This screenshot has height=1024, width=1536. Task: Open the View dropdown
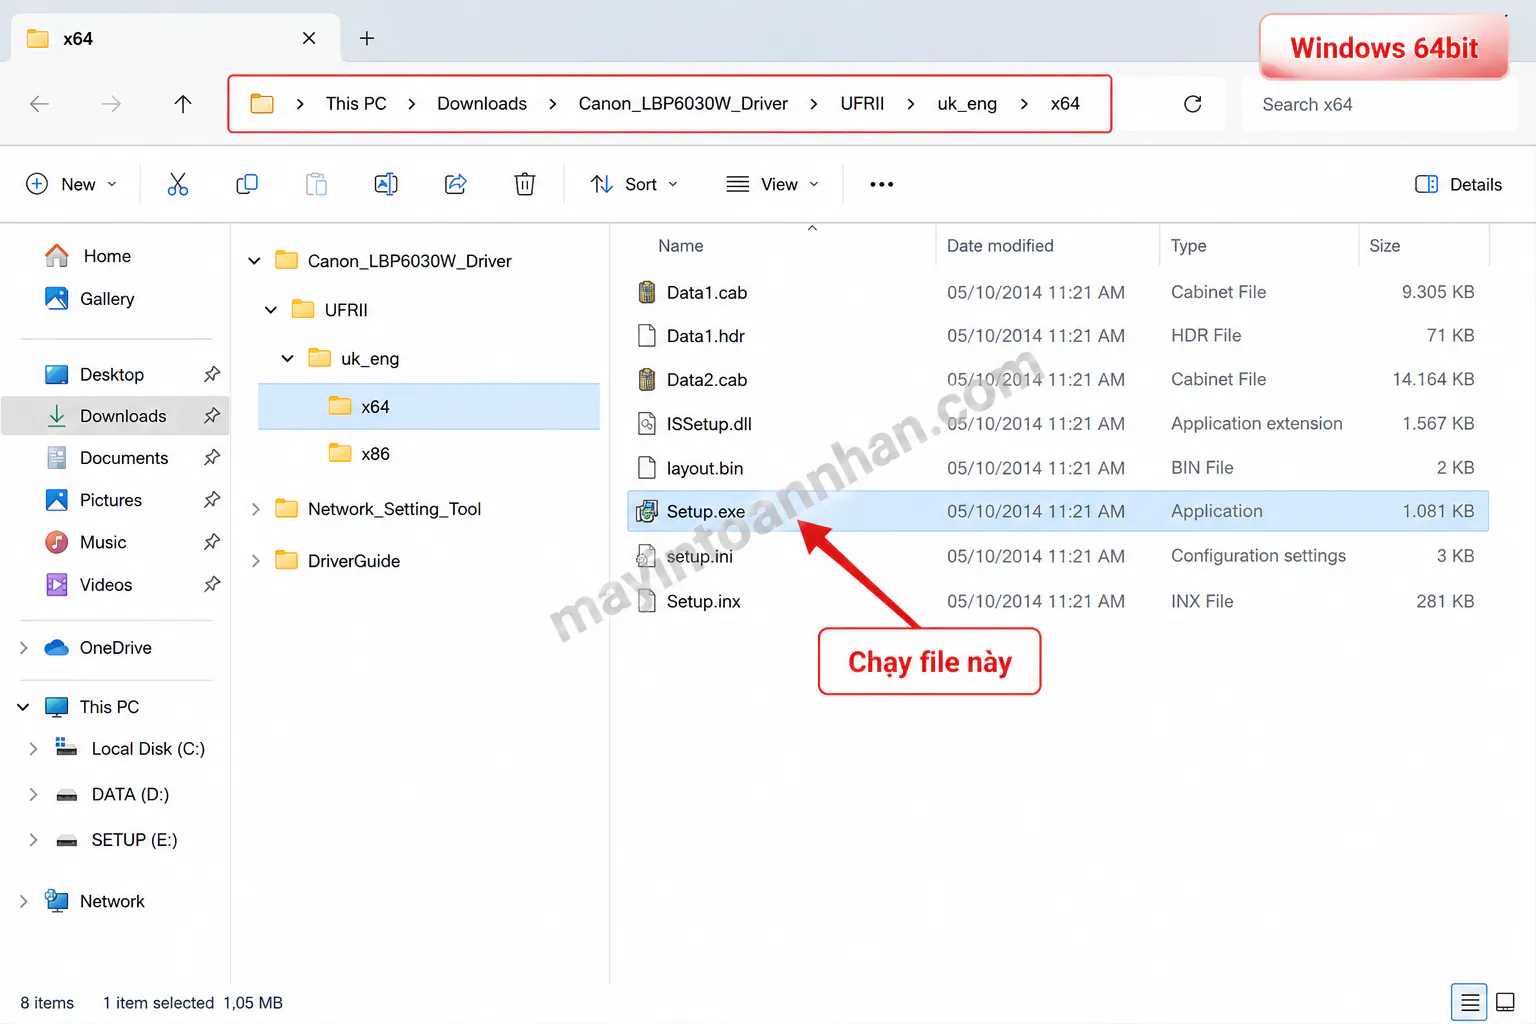pyautogui.click(x=773, y=184)
